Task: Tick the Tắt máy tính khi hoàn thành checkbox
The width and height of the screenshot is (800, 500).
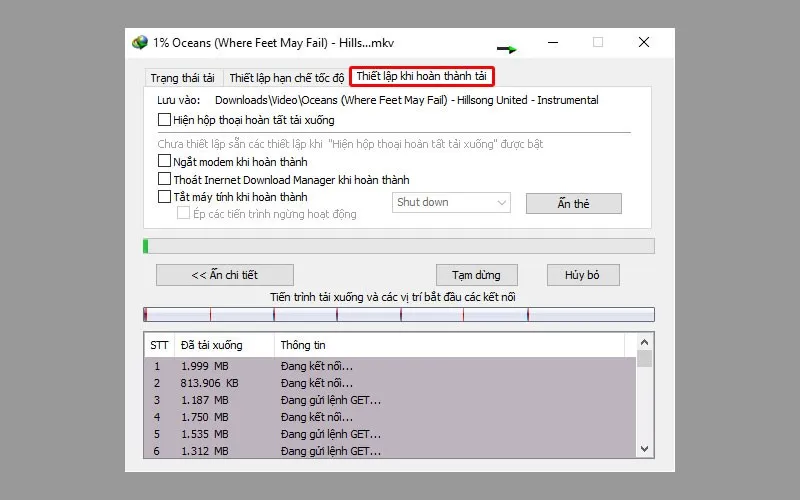Action: tap(165, 197)
